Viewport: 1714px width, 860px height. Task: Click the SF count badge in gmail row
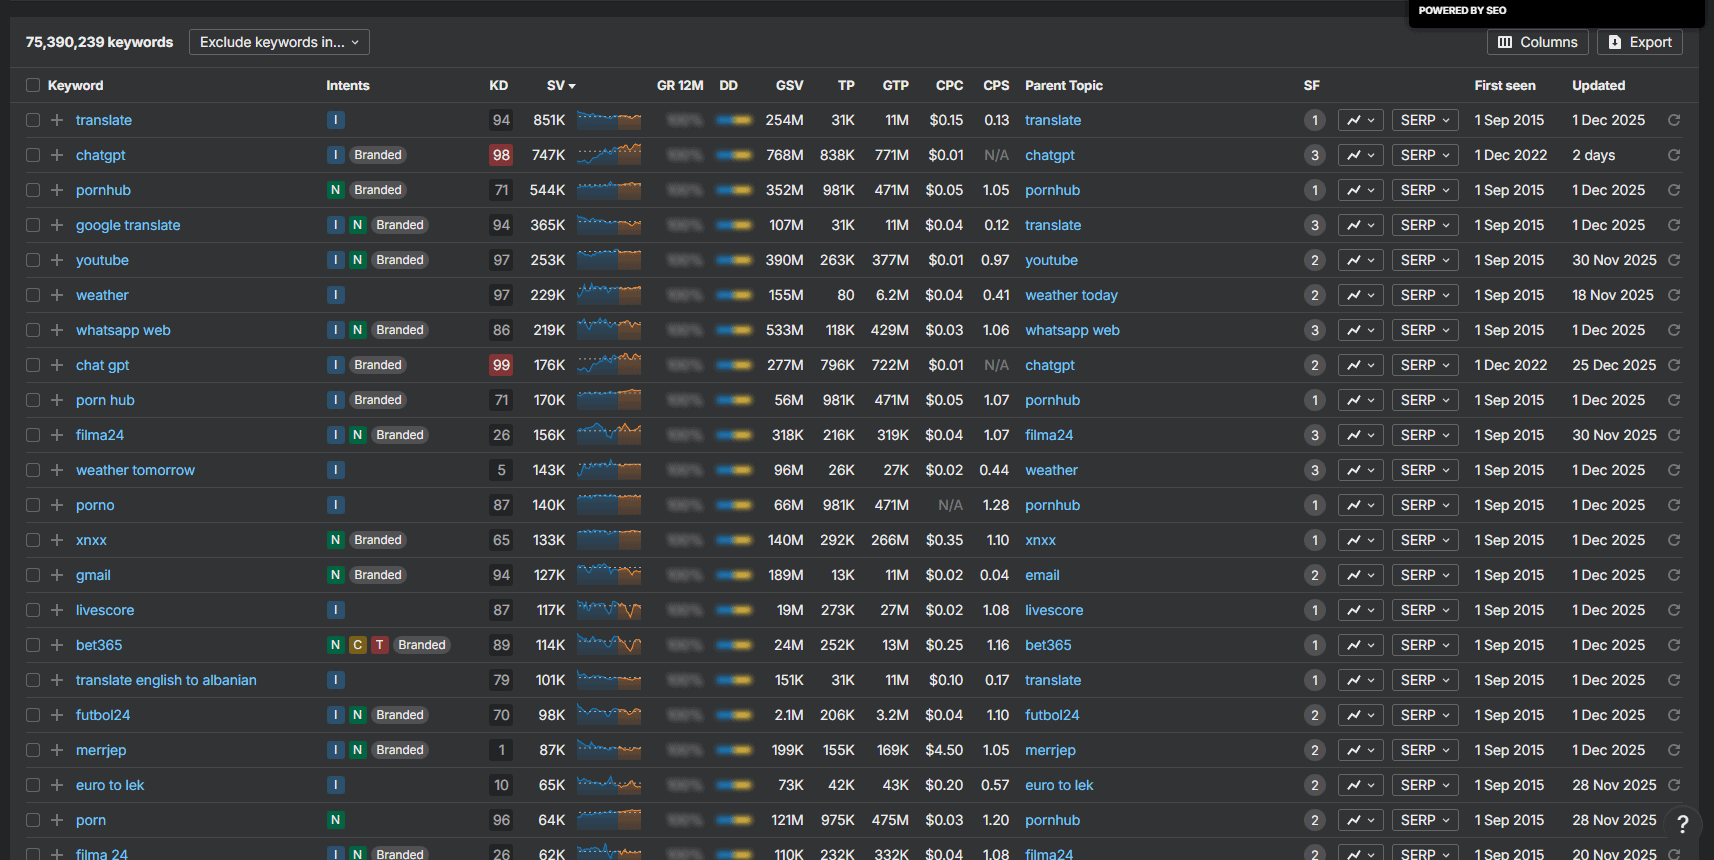[x=1315, y=575]
